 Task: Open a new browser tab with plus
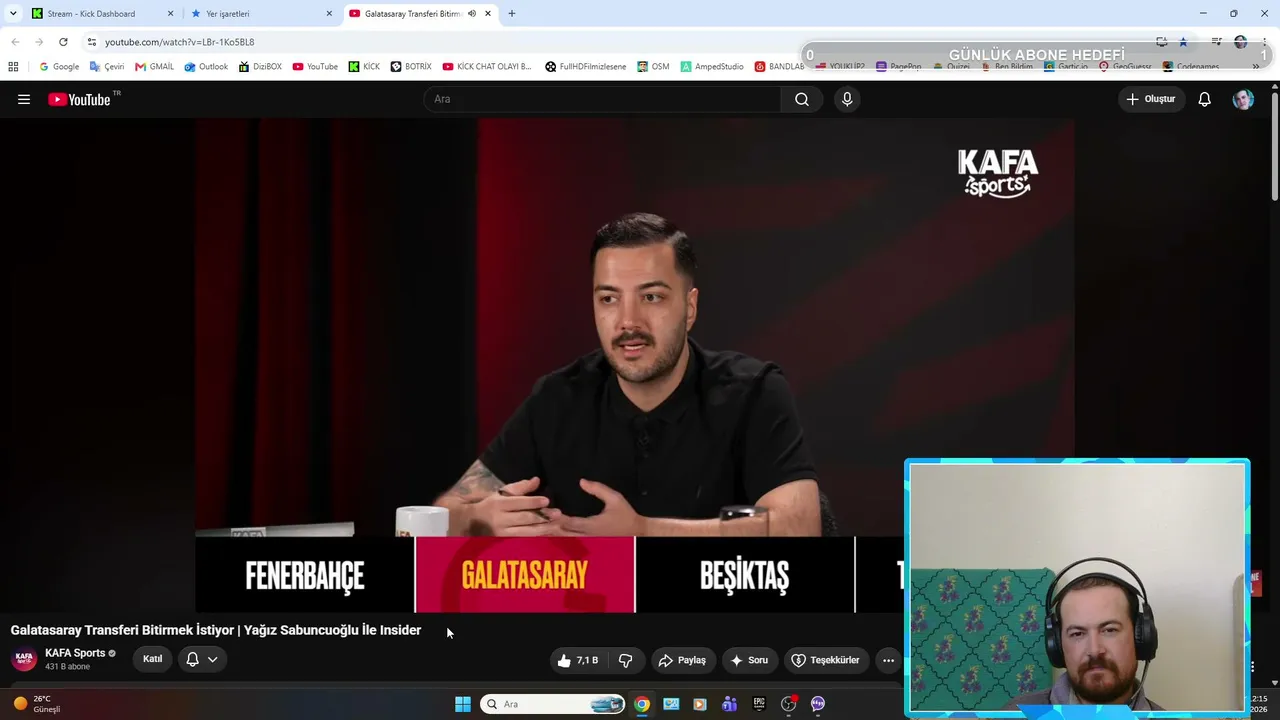pyautogui.click(x=512, y=14)
